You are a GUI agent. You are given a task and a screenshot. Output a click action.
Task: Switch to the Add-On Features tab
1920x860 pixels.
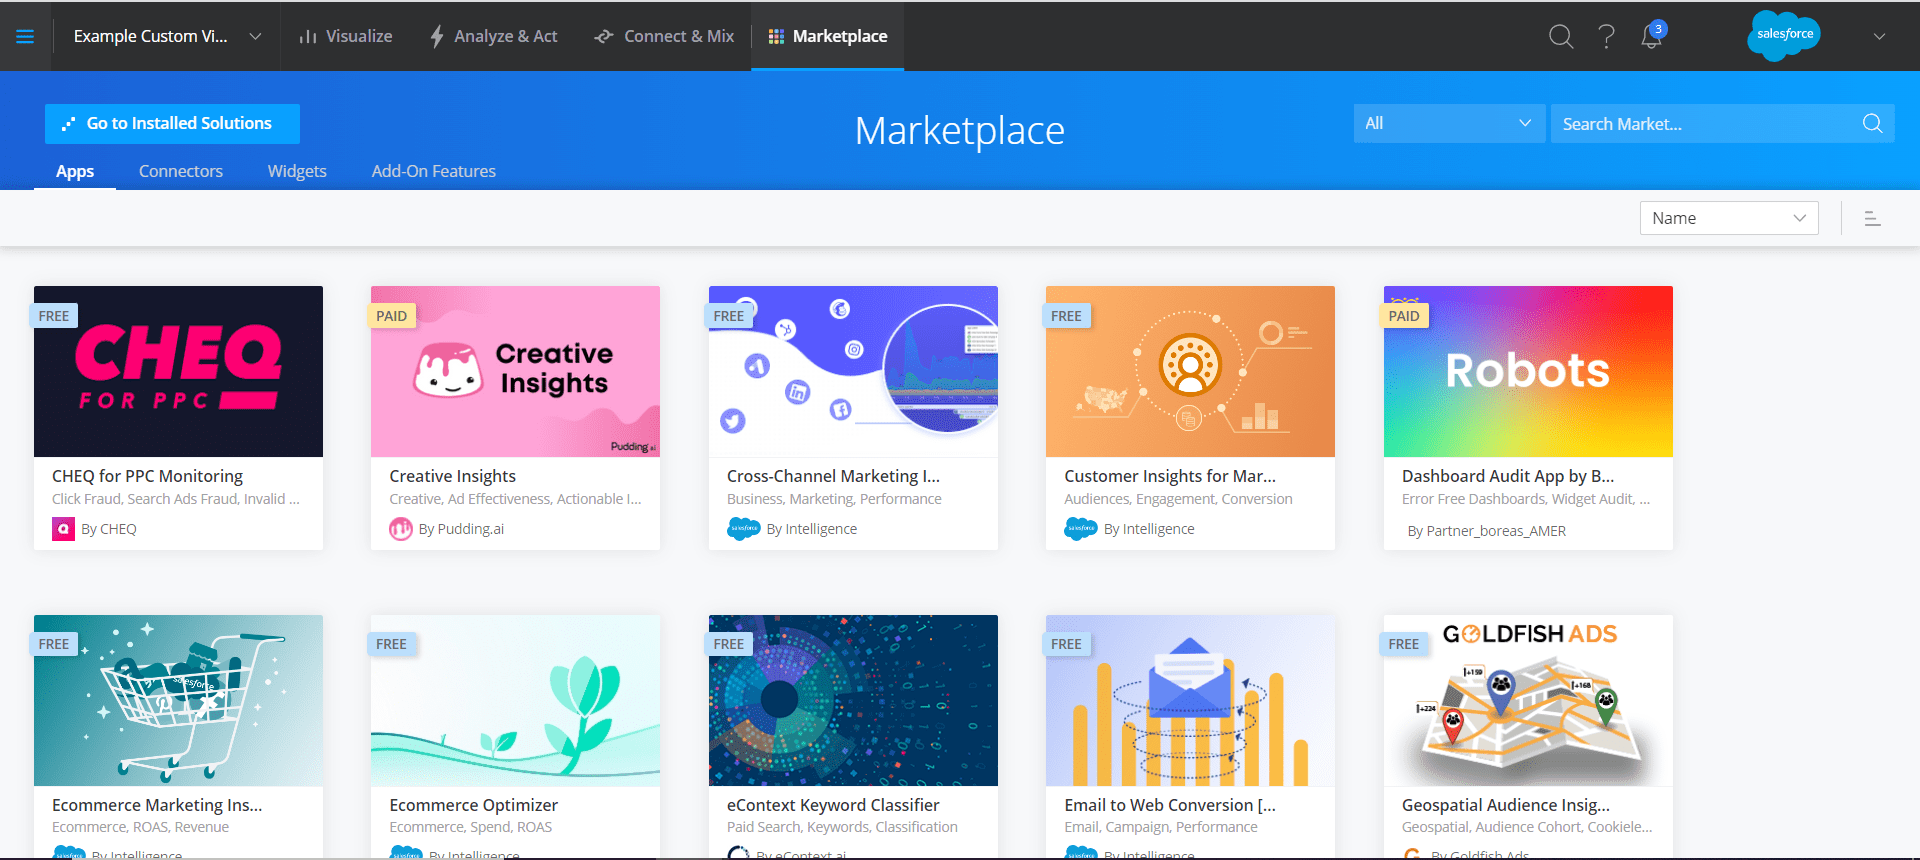[x=434, y=171]
